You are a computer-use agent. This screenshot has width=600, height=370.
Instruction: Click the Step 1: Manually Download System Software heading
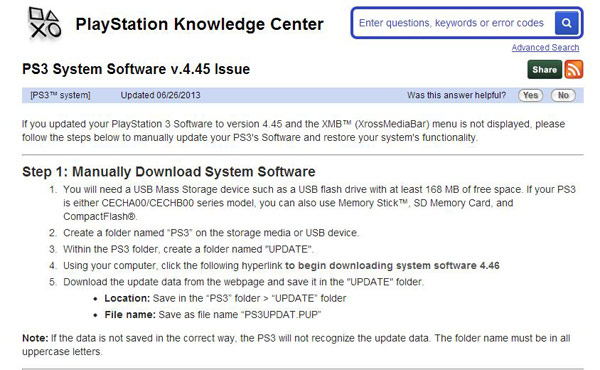[x=169, y=172]
